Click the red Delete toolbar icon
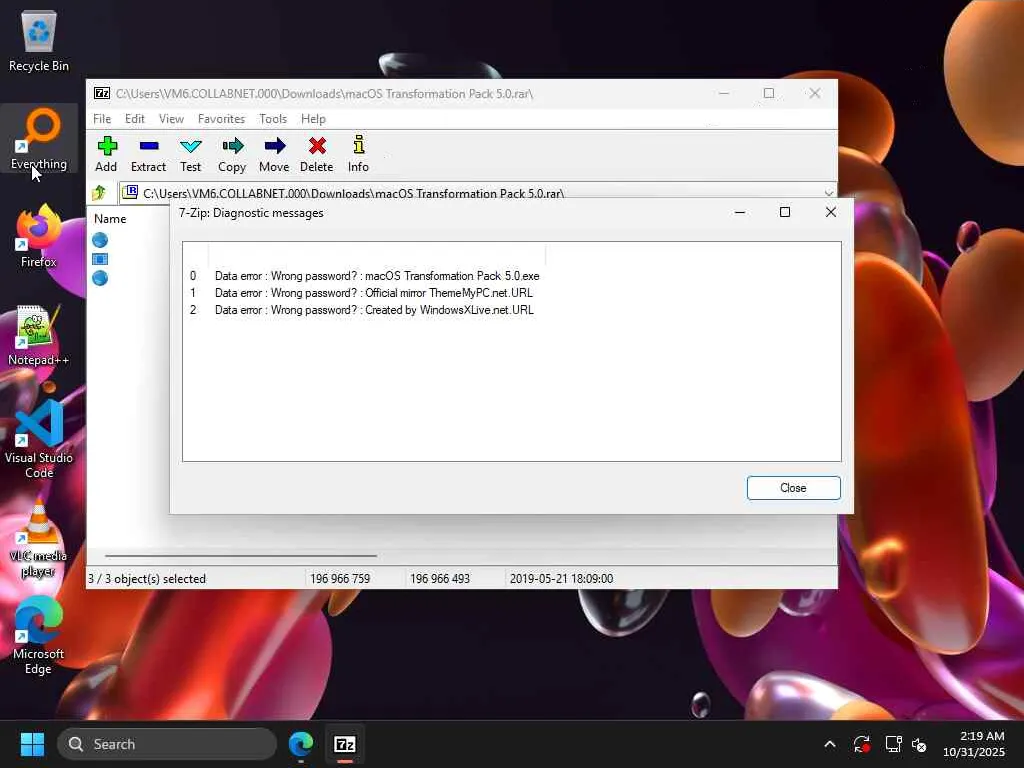This screenshot has height=768, width=1024. pos(317,154)
